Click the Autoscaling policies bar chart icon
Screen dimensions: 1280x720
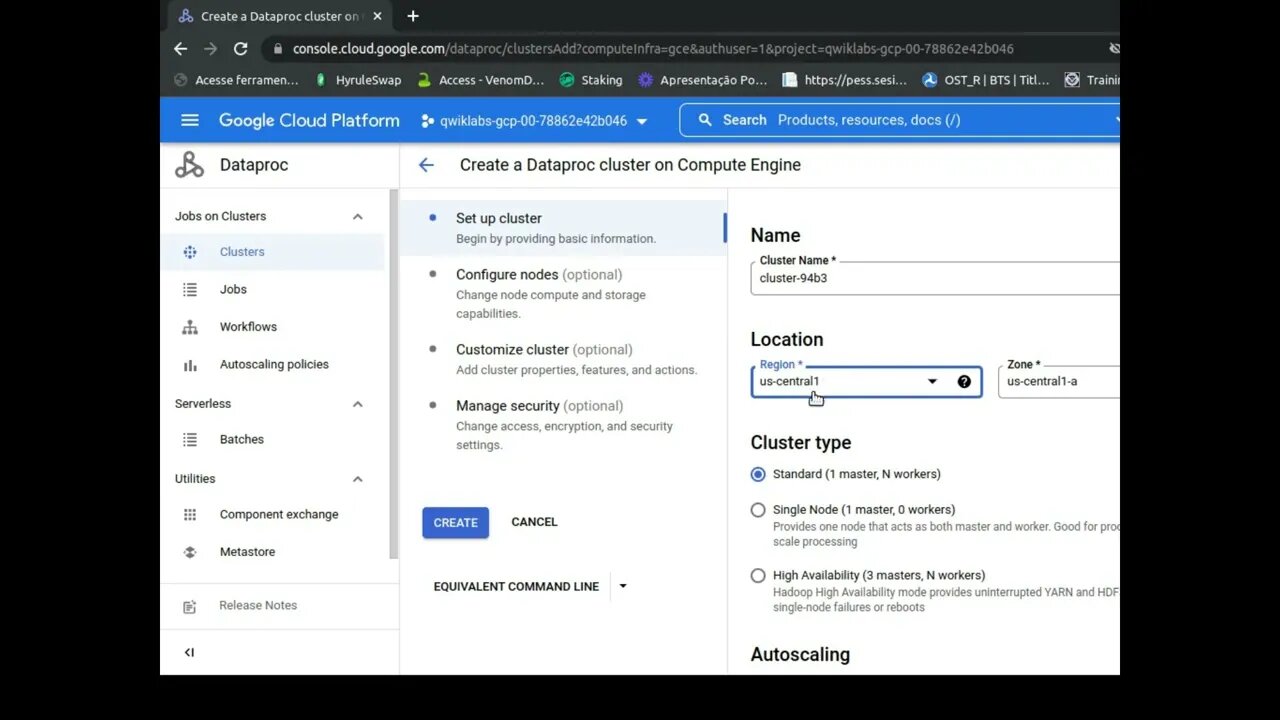[190, 365]
